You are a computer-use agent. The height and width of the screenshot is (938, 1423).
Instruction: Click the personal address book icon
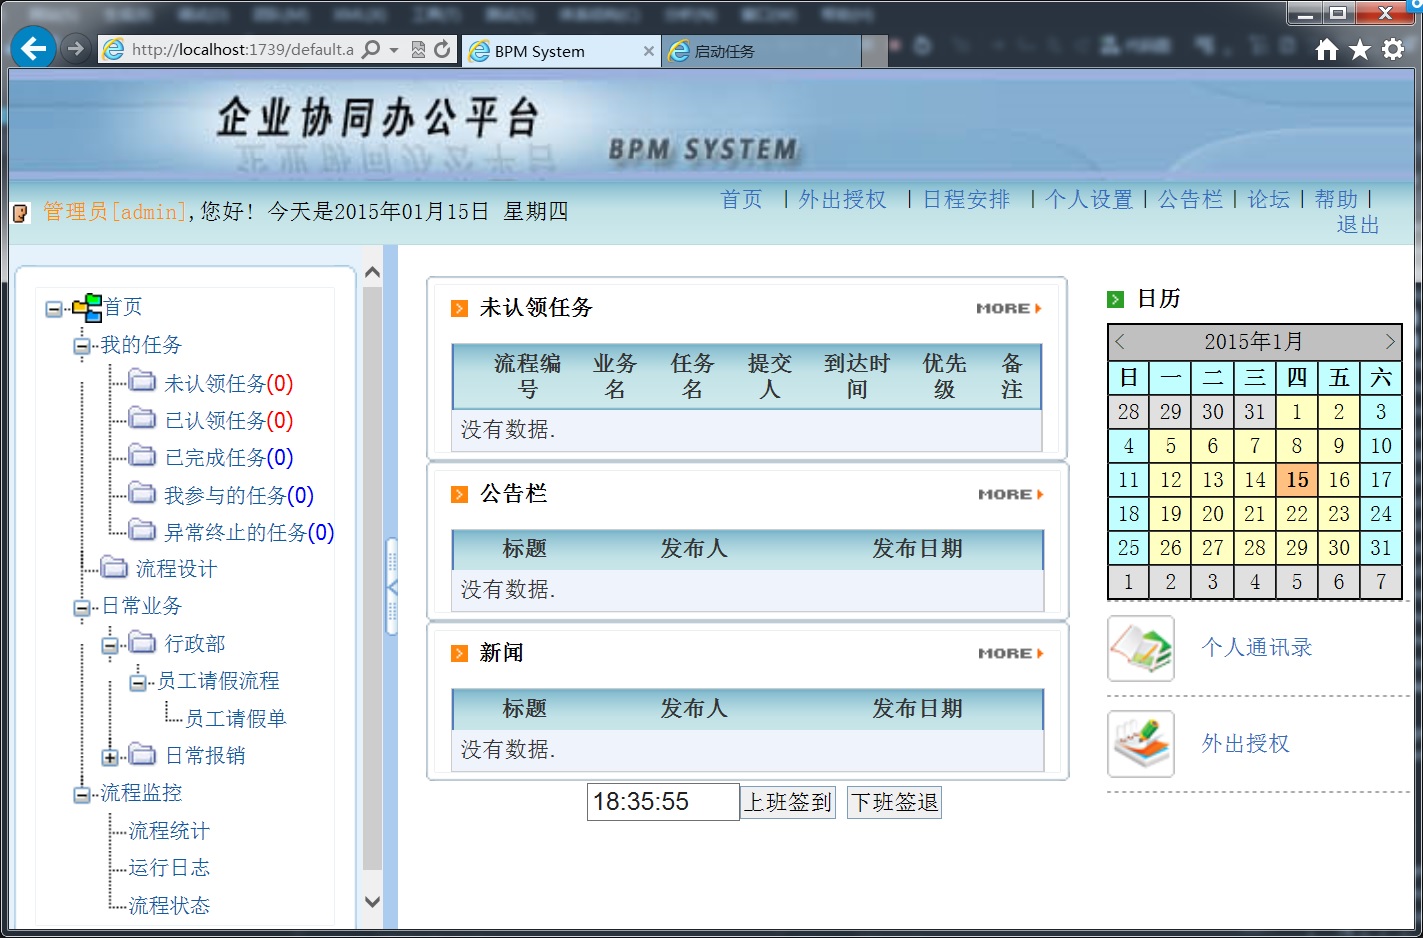1141,648
